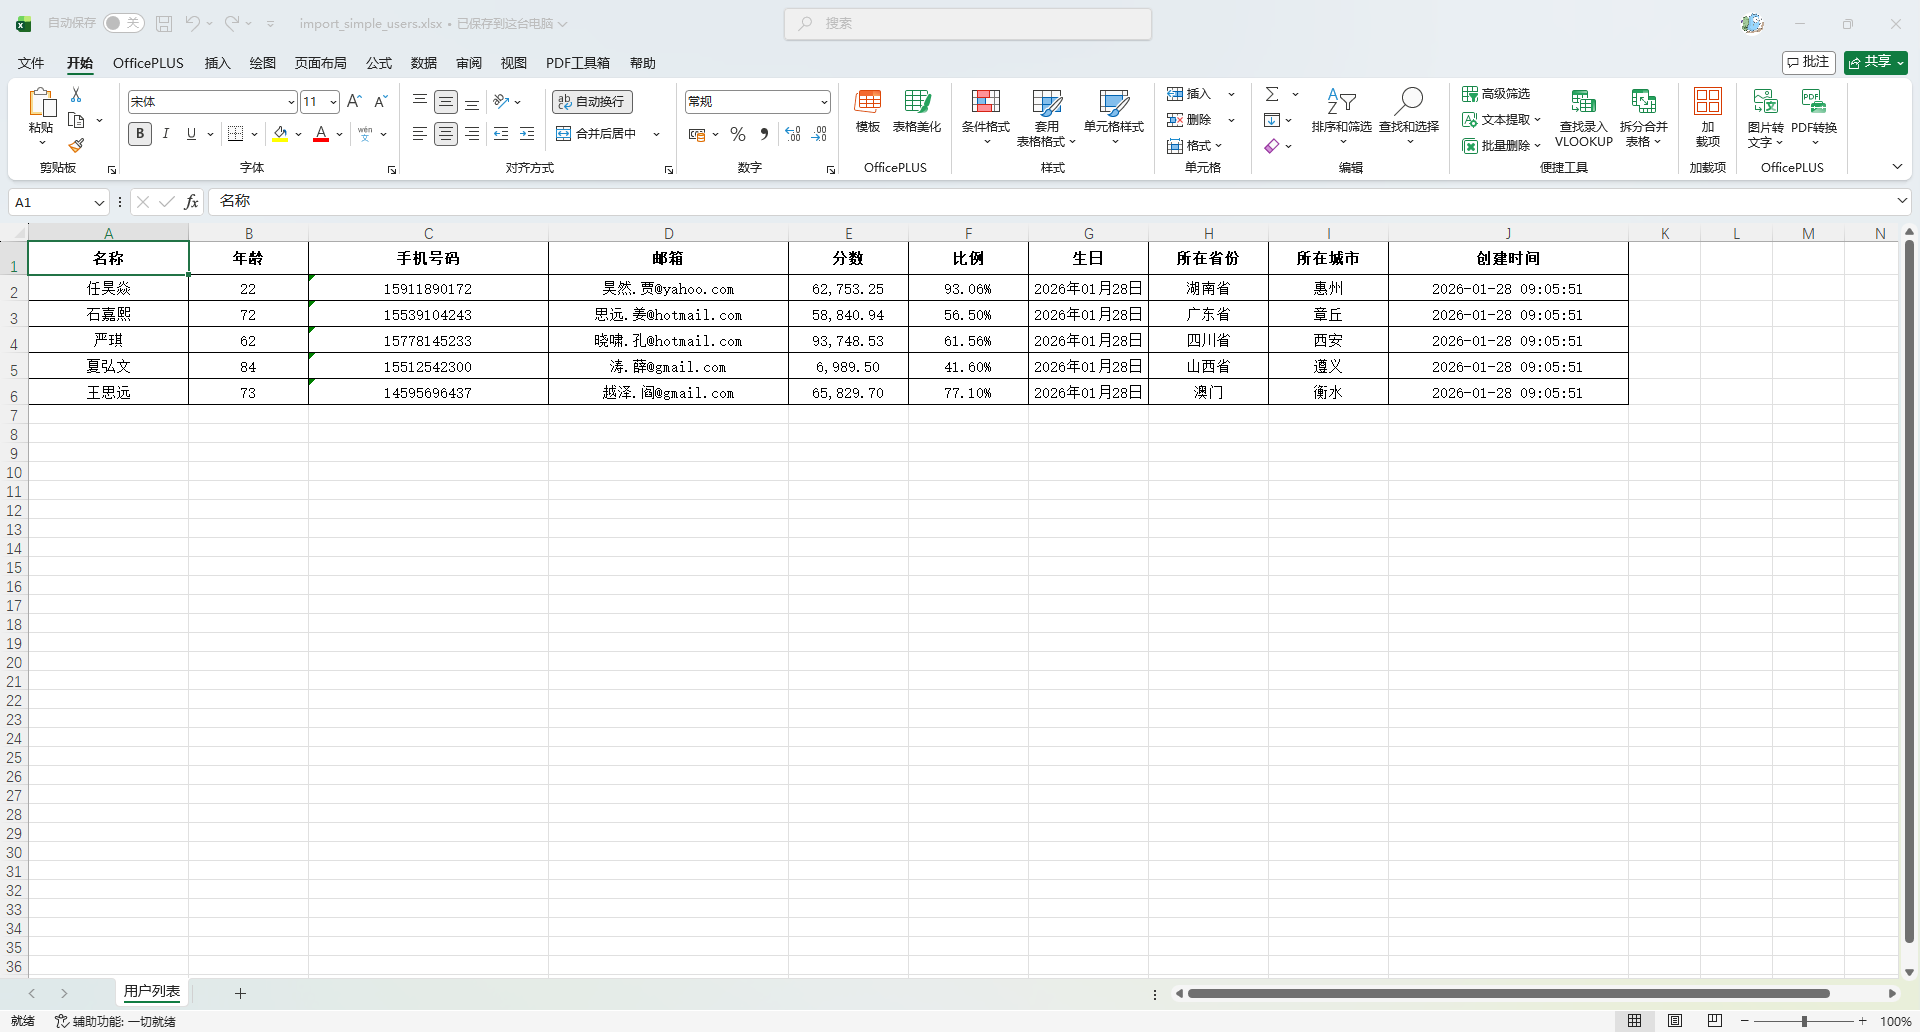Image resolution: width=1920 pixels, height=1032 pixels.
Task: Open the number format dropdown
Action: click(x=824, y=102)
